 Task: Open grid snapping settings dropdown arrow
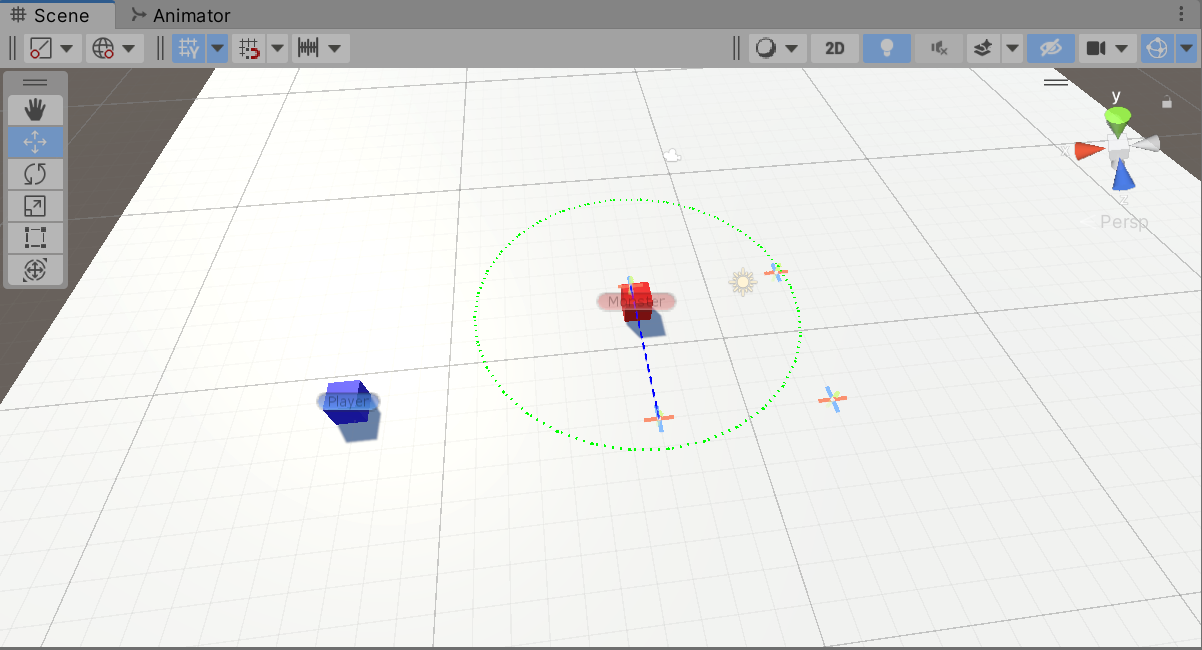(277, 48)
